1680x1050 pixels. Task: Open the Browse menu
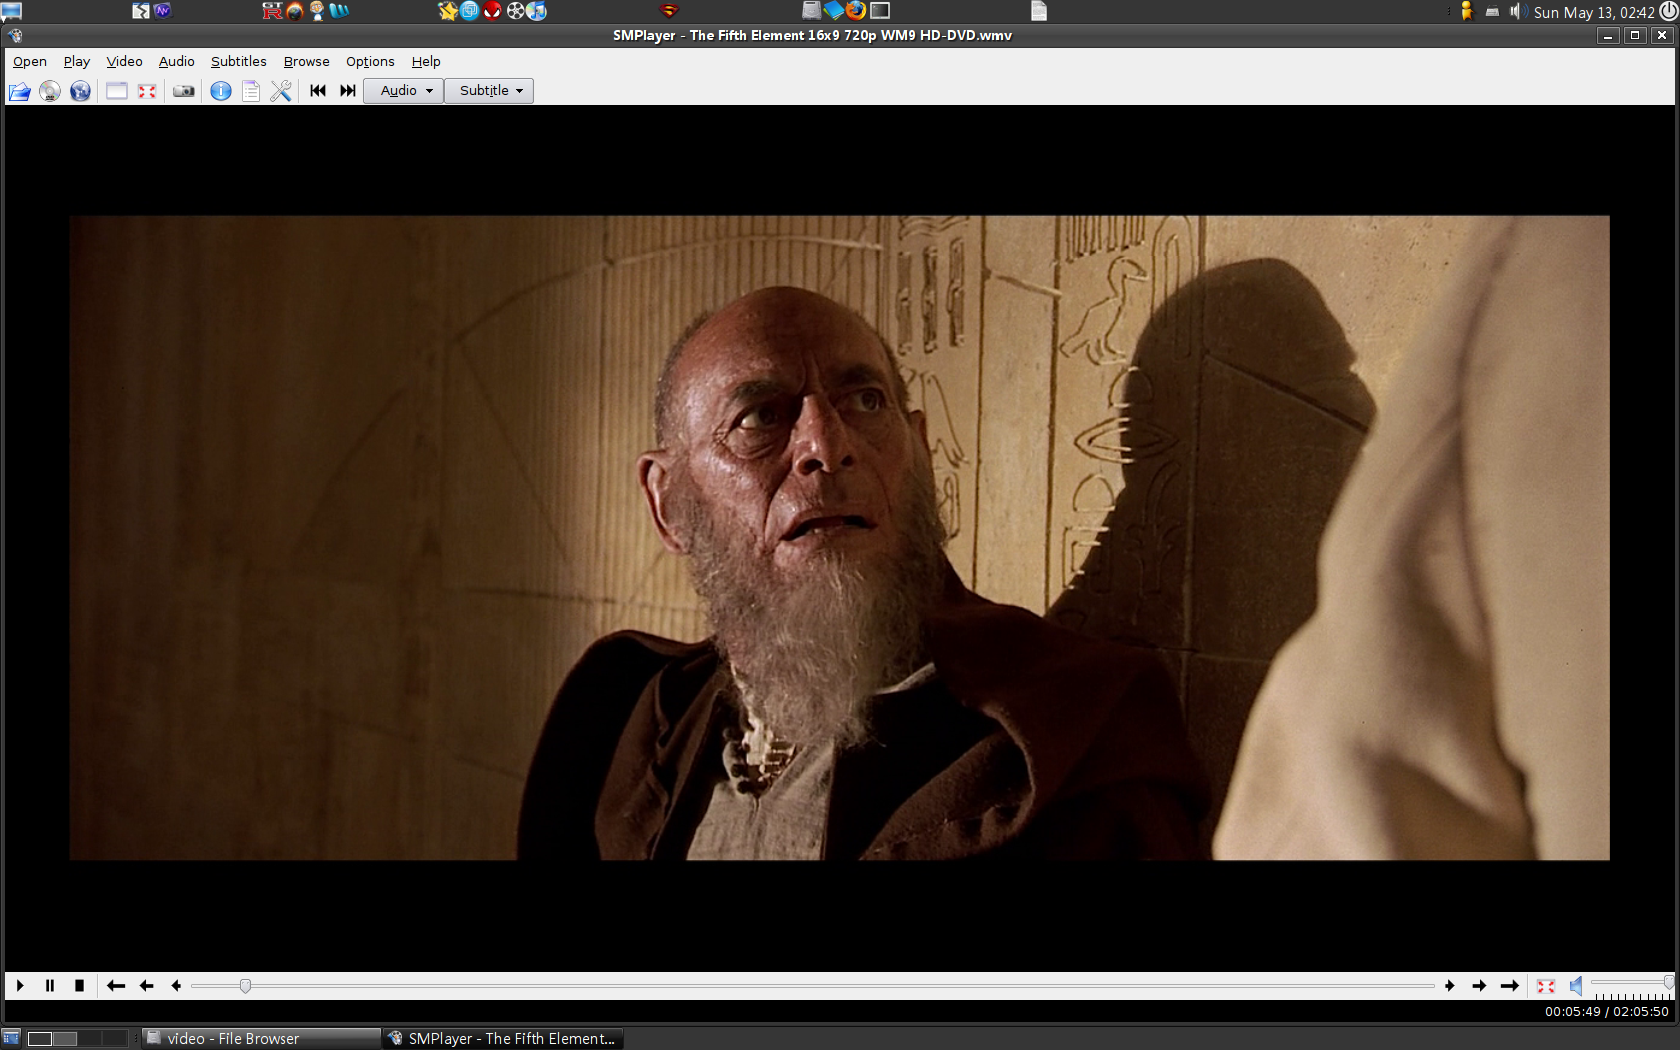point(307,61)
